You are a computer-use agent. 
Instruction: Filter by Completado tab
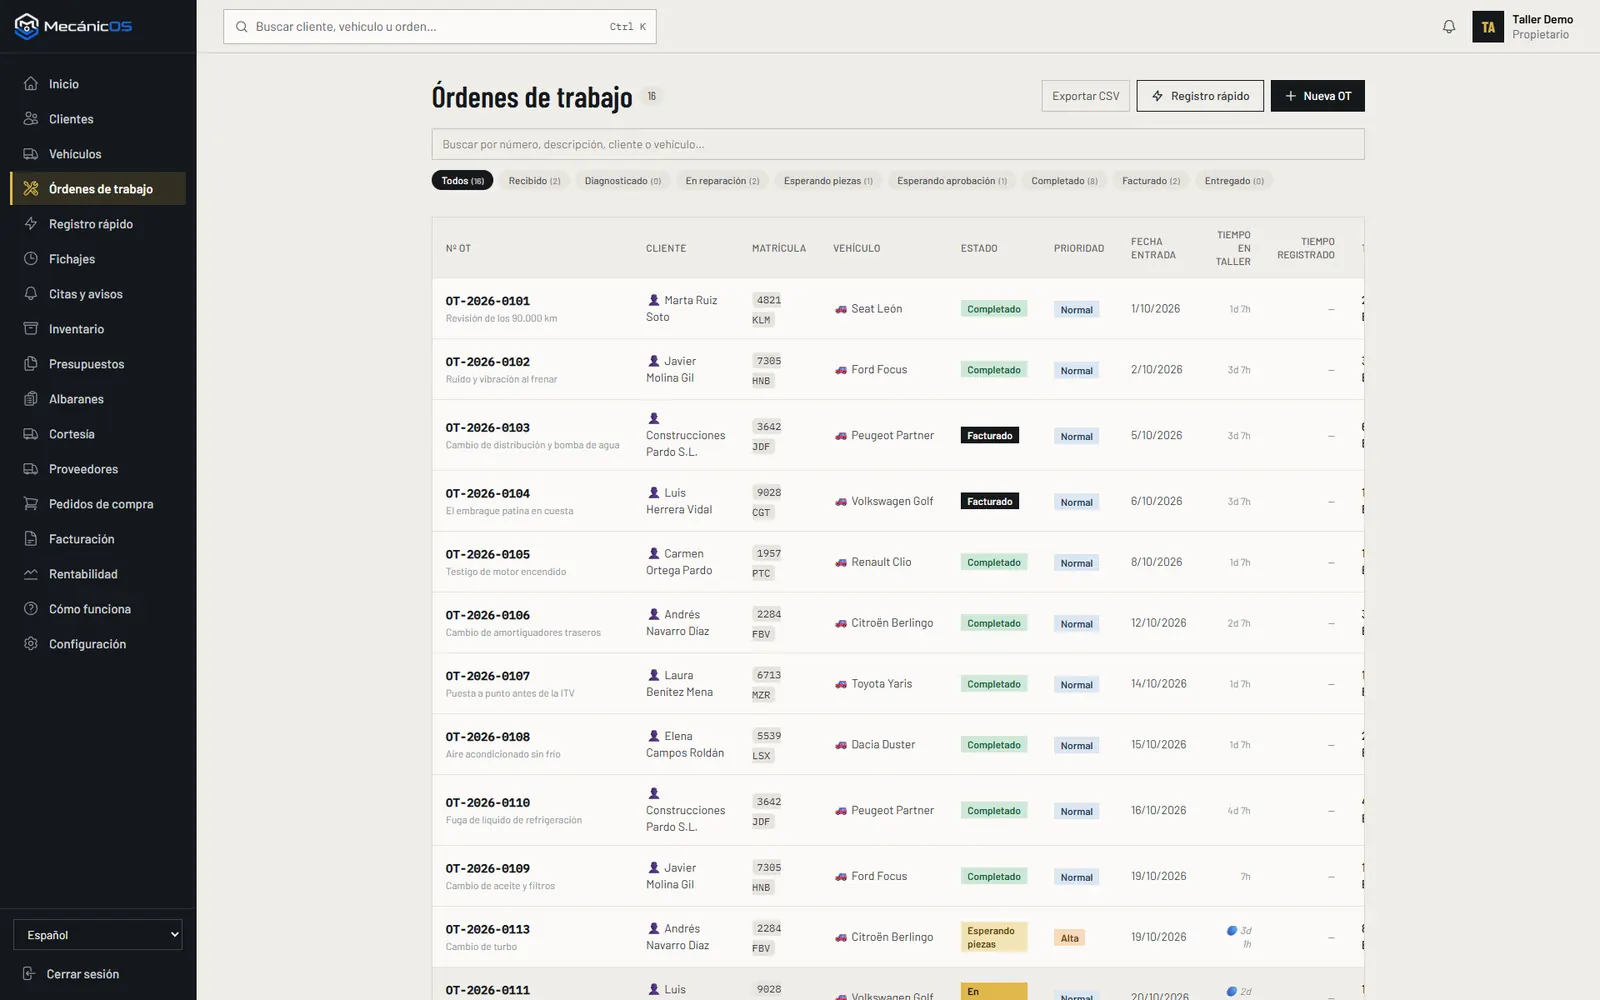point(1064,181)
